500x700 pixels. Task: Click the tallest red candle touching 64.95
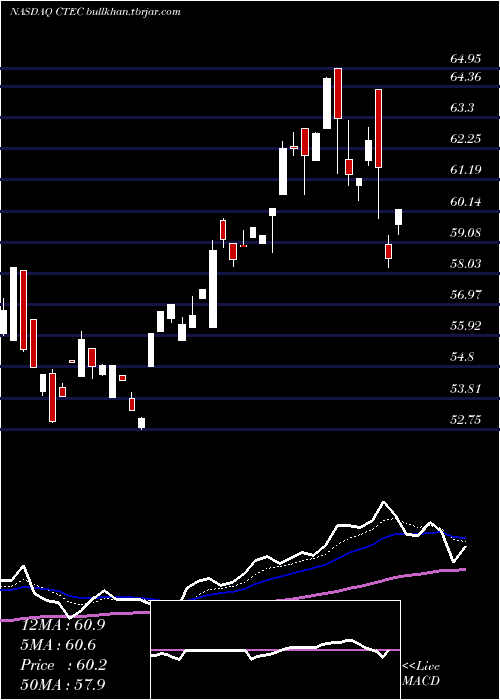click(338, 93)
